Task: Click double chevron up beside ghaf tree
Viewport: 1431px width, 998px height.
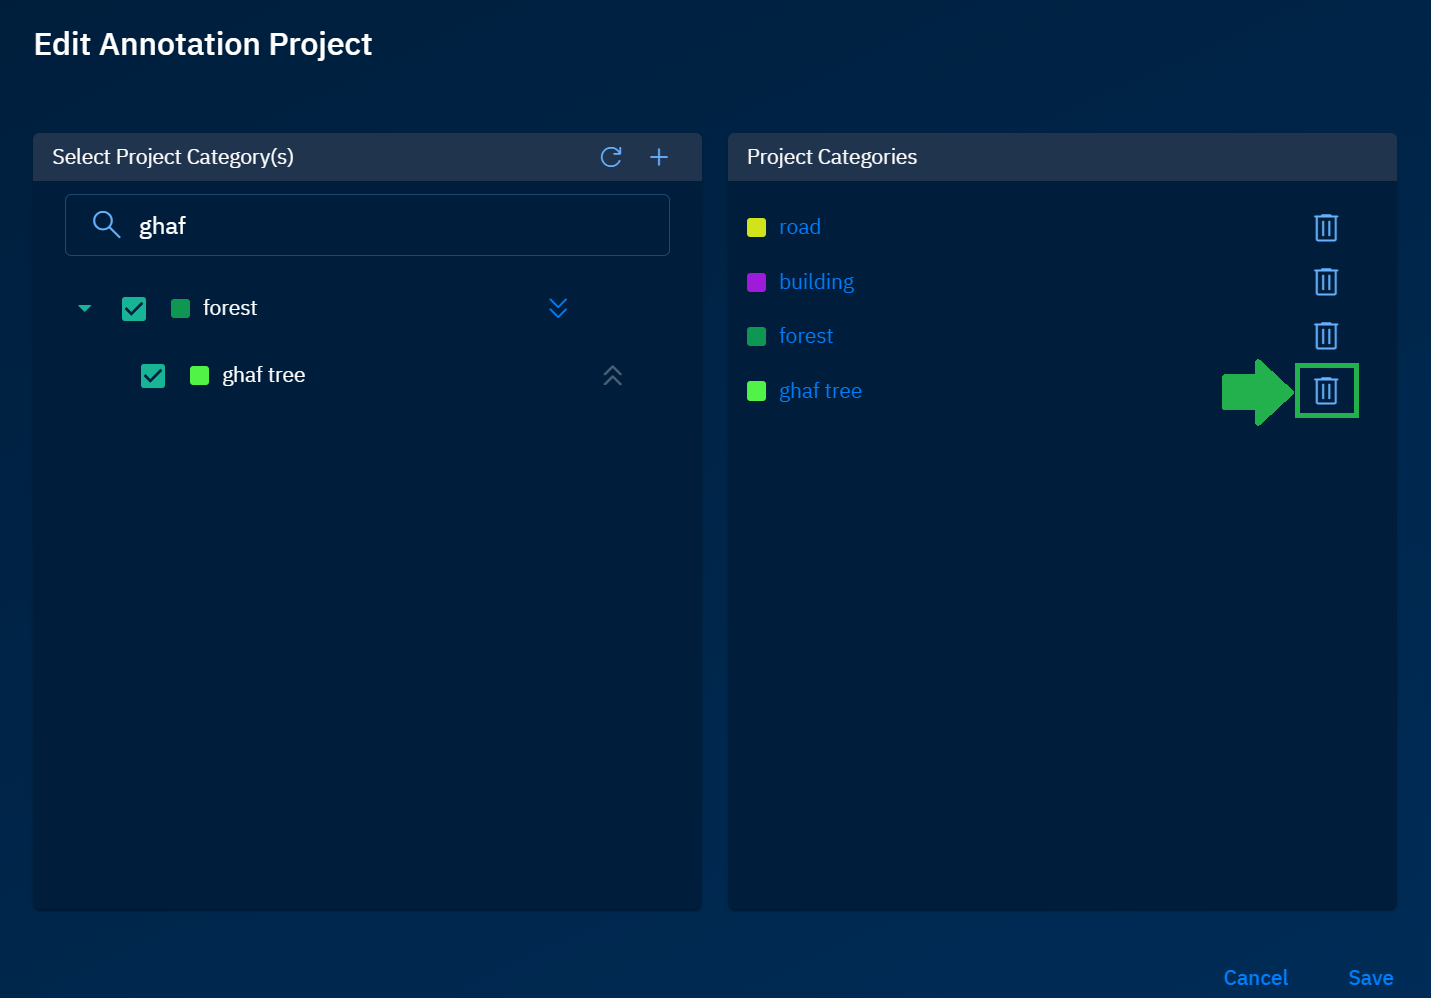Action: (x=613, y=376)
